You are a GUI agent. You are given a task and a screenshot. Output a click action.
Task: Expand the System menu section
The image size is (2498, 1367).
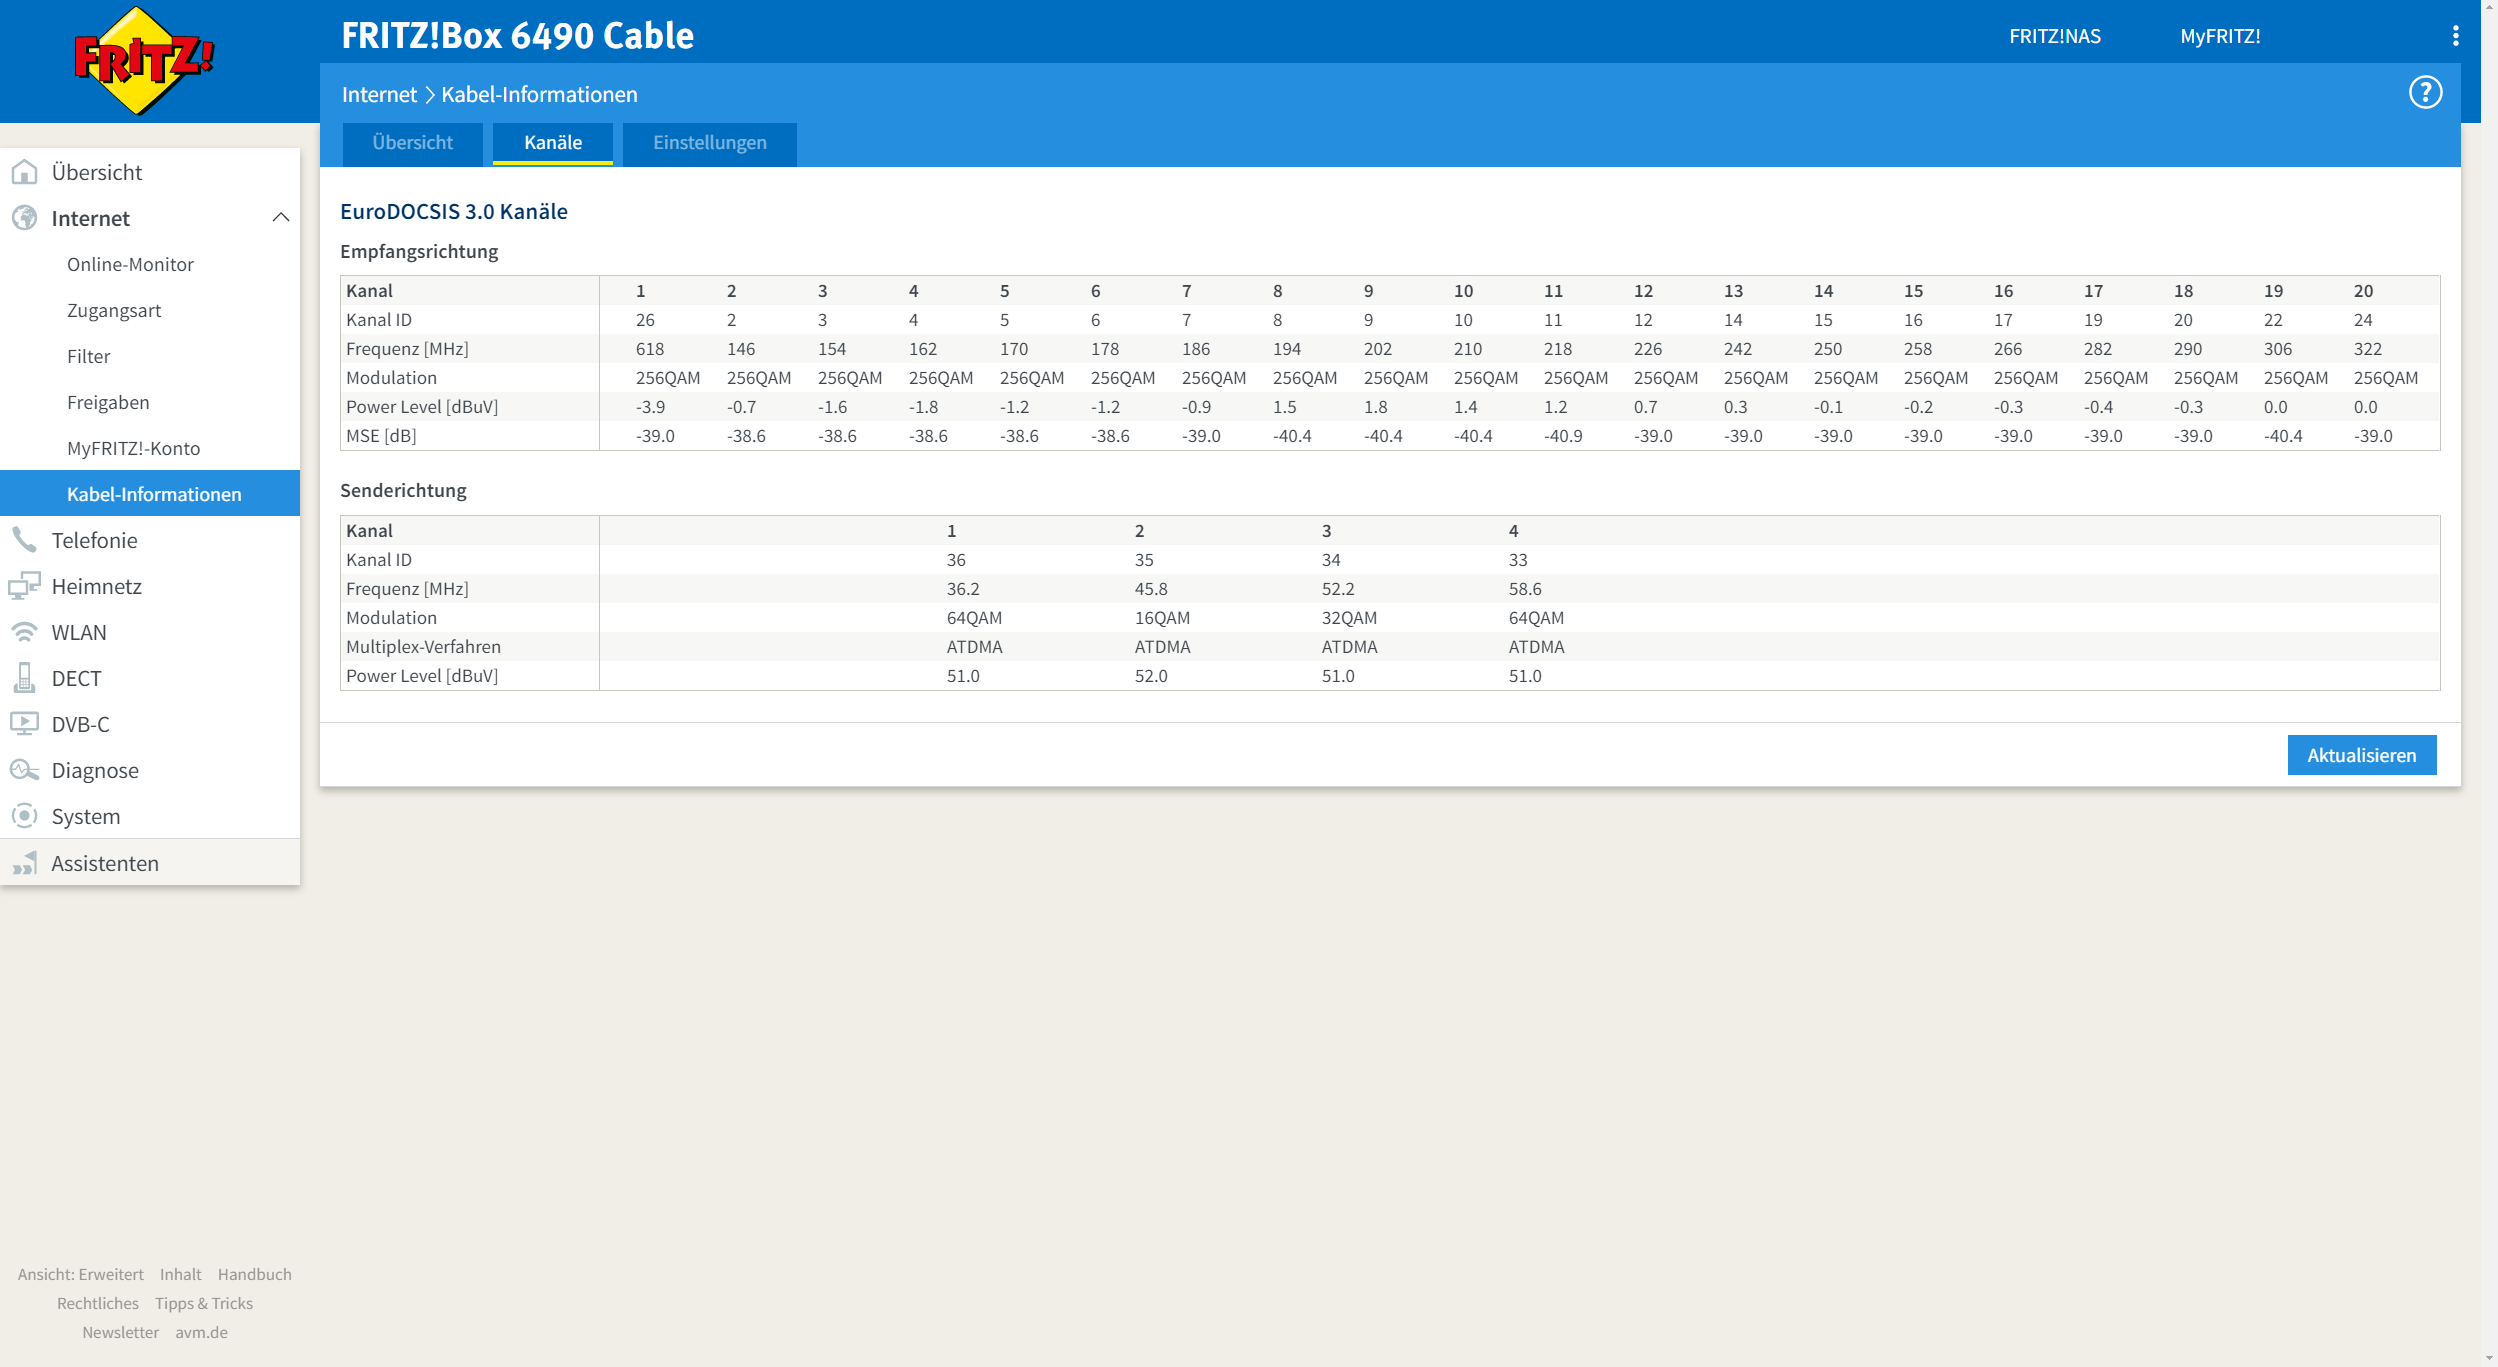pos(86,816)
